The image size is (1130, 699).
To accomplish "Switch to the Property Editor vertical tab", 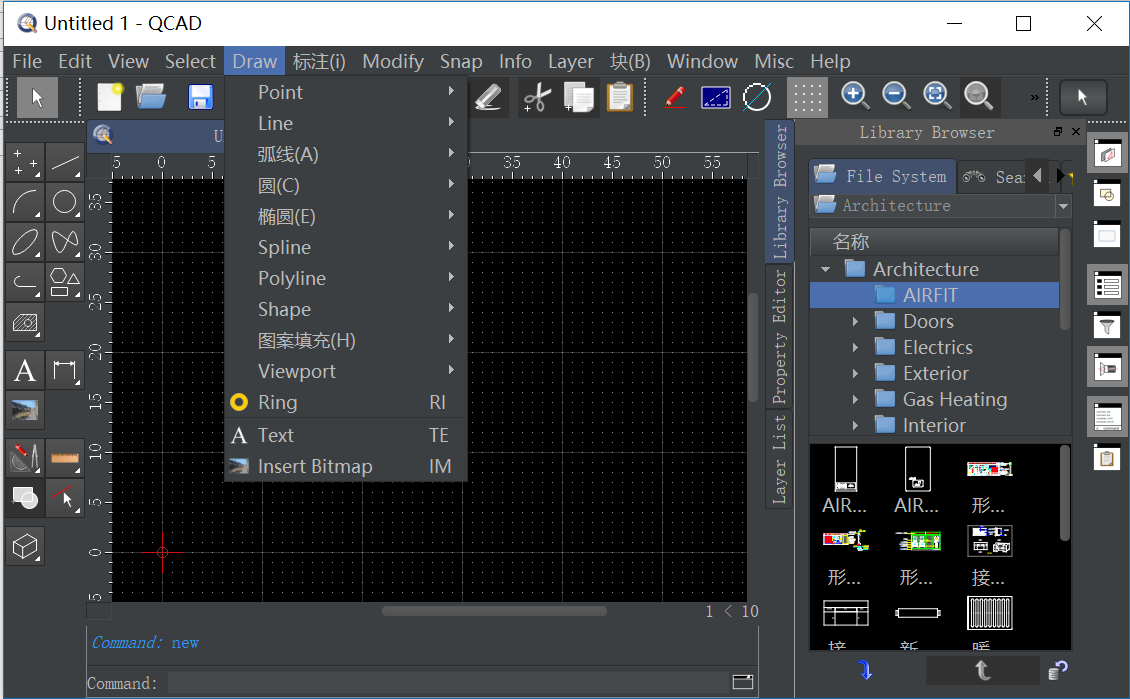I will [x=780, y=337].
